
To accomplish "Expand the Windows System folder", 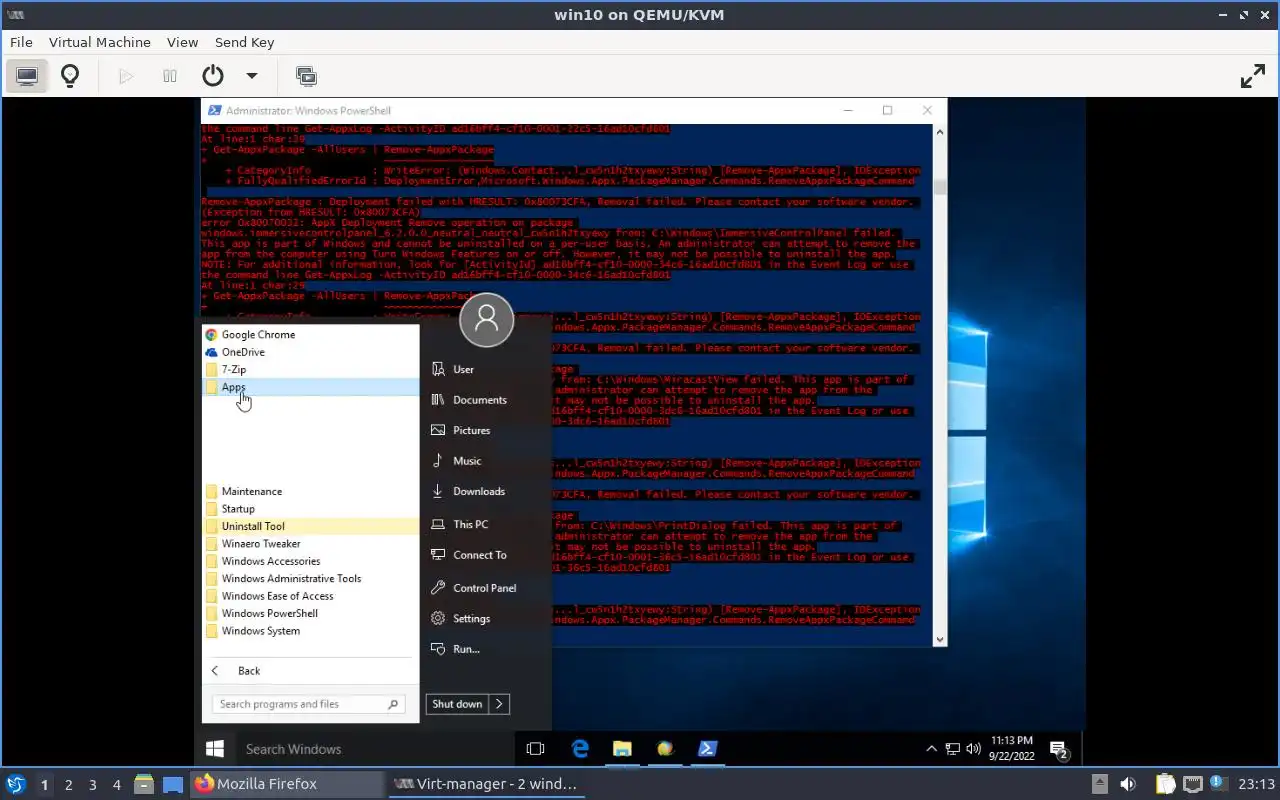I will [311, 631].
